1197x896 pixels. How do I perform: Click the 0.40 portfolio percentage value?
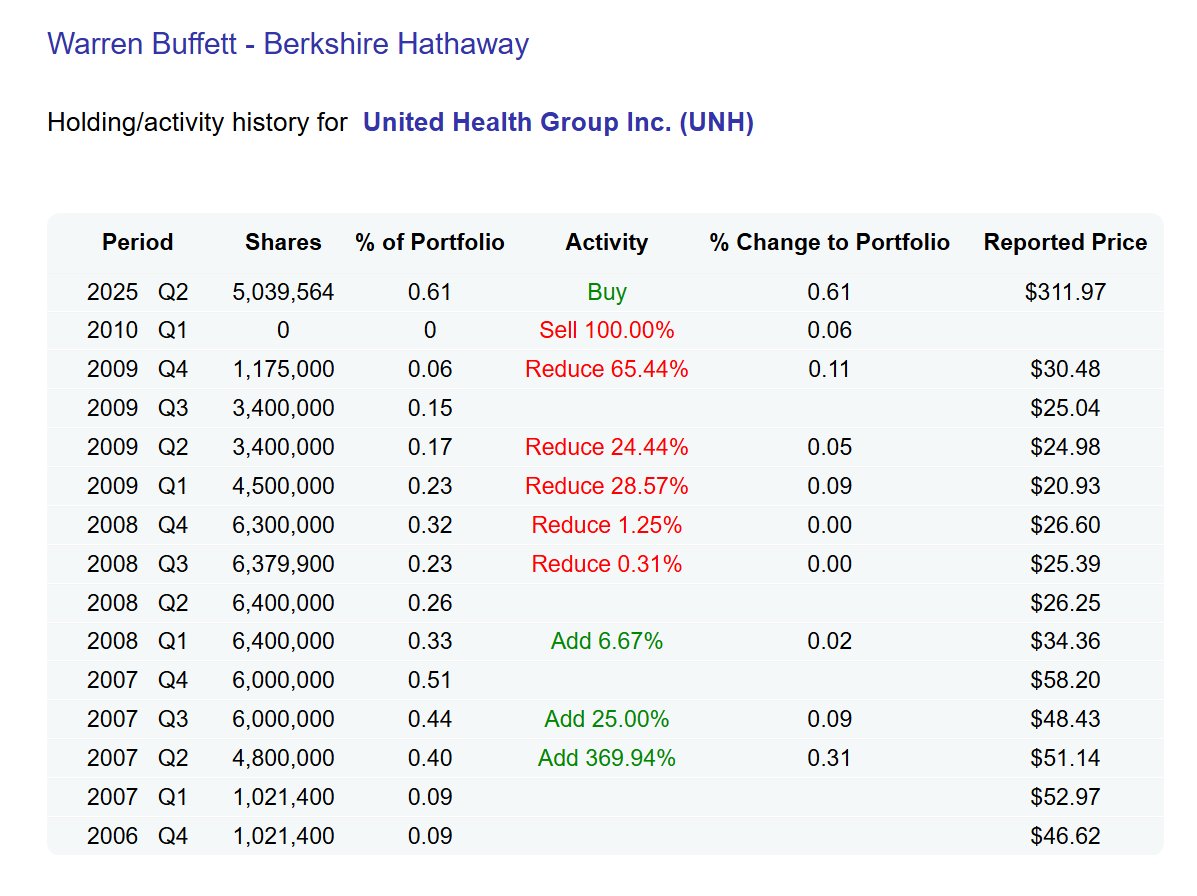click(x=430, y=758)
